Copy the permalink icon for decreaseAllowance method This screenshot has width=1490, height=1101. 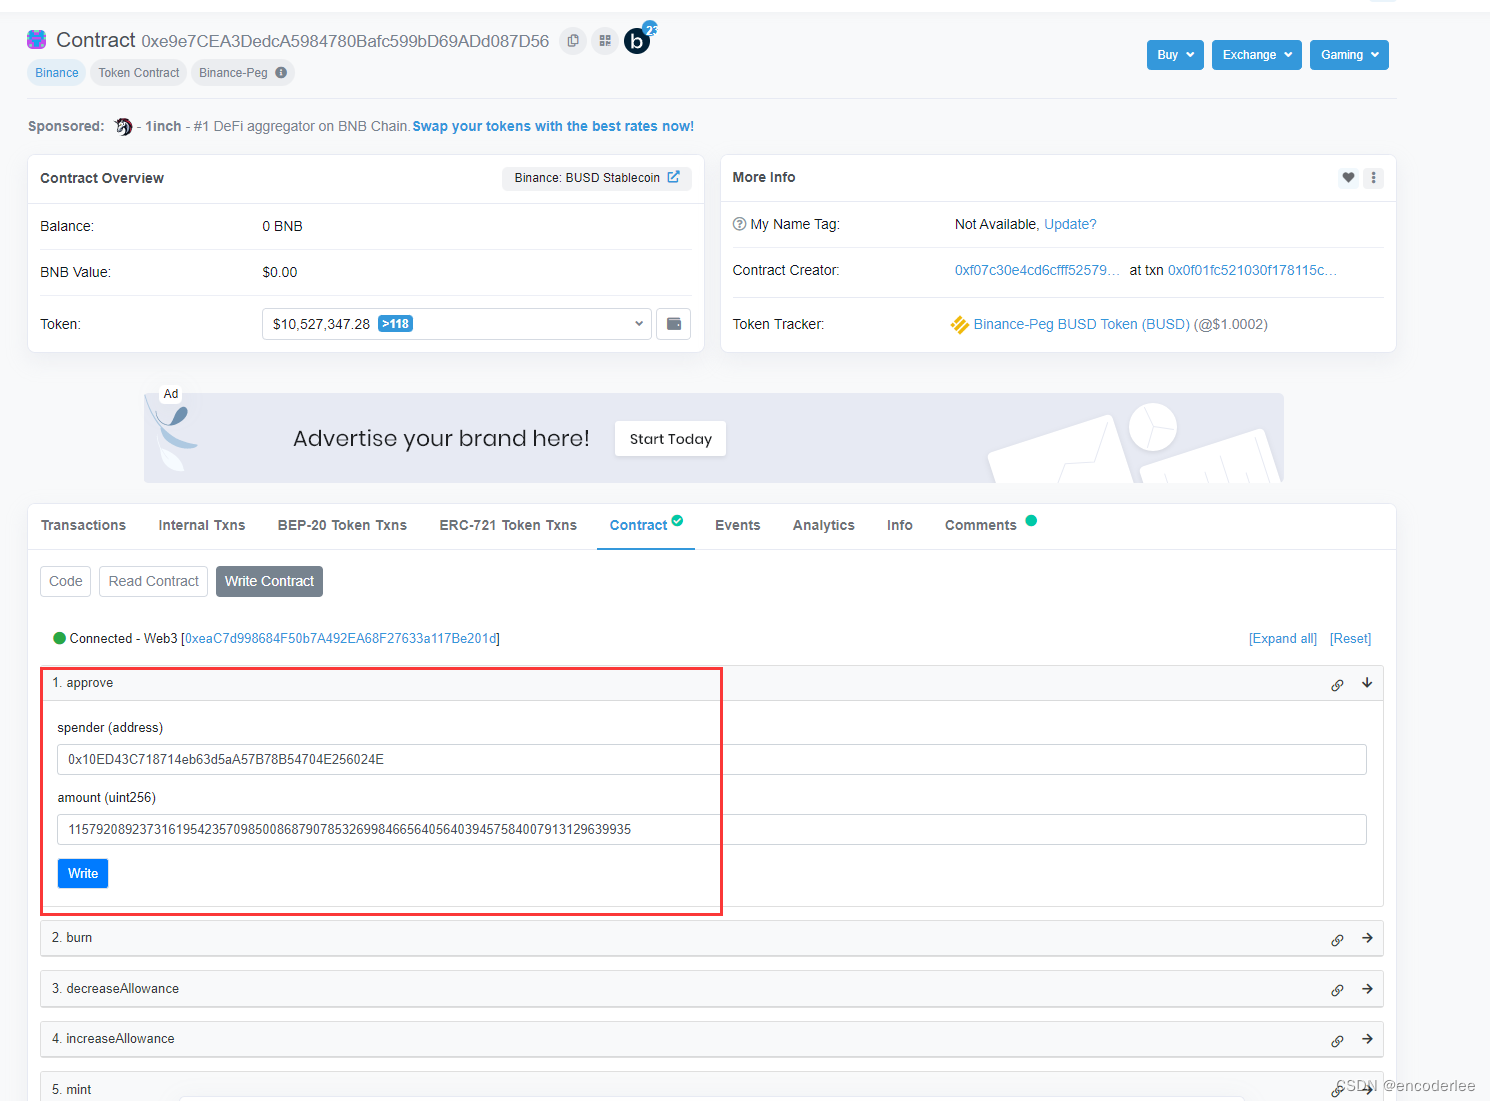[1337, 990]
